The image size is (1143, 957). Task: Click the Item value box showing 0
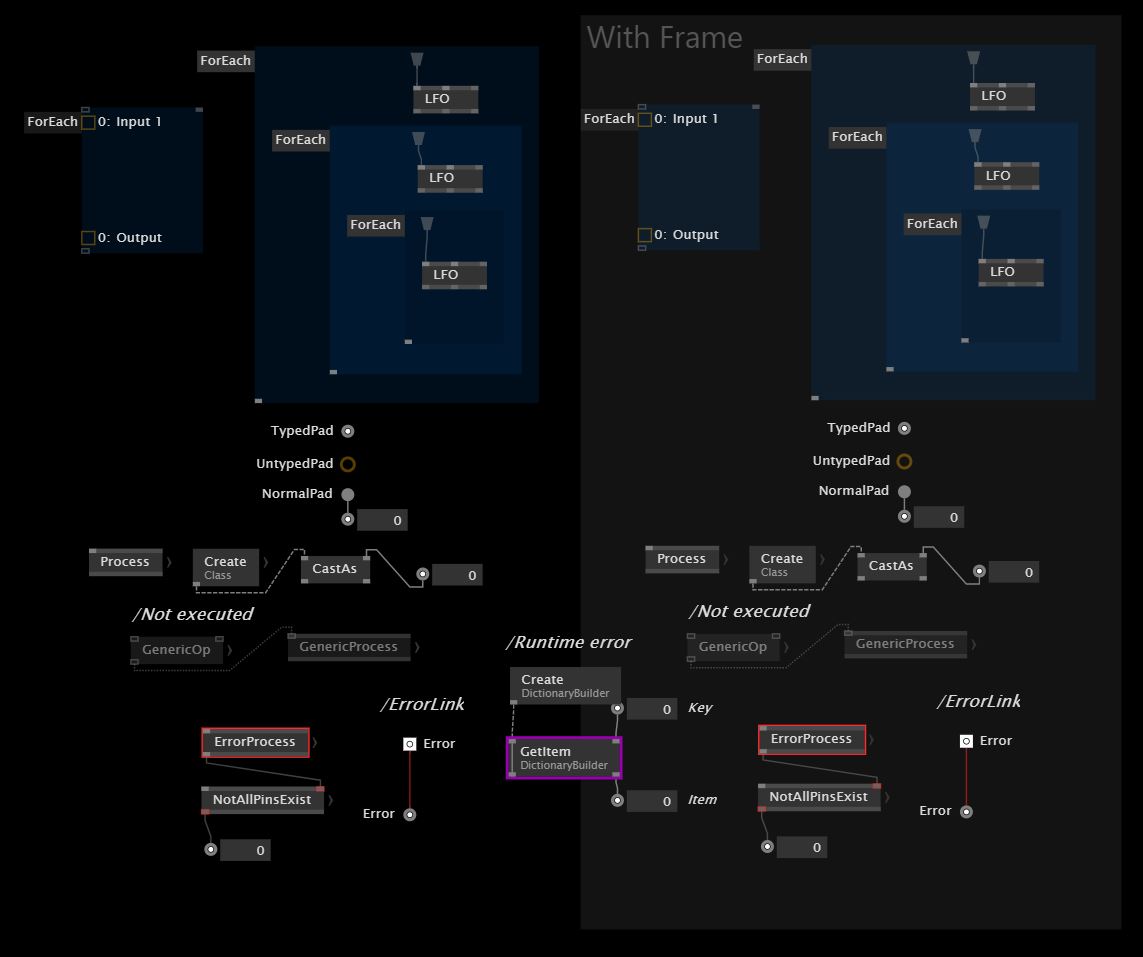[x=652, y=800]
